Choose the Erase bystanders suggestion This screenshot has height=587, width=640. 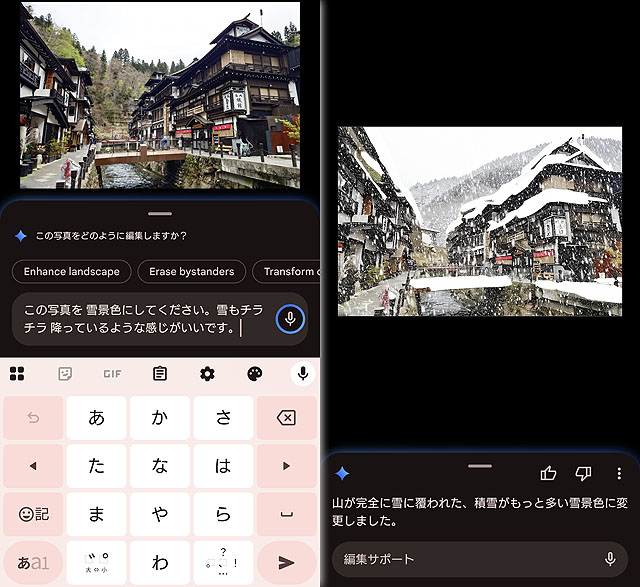[x=192, y=271]
